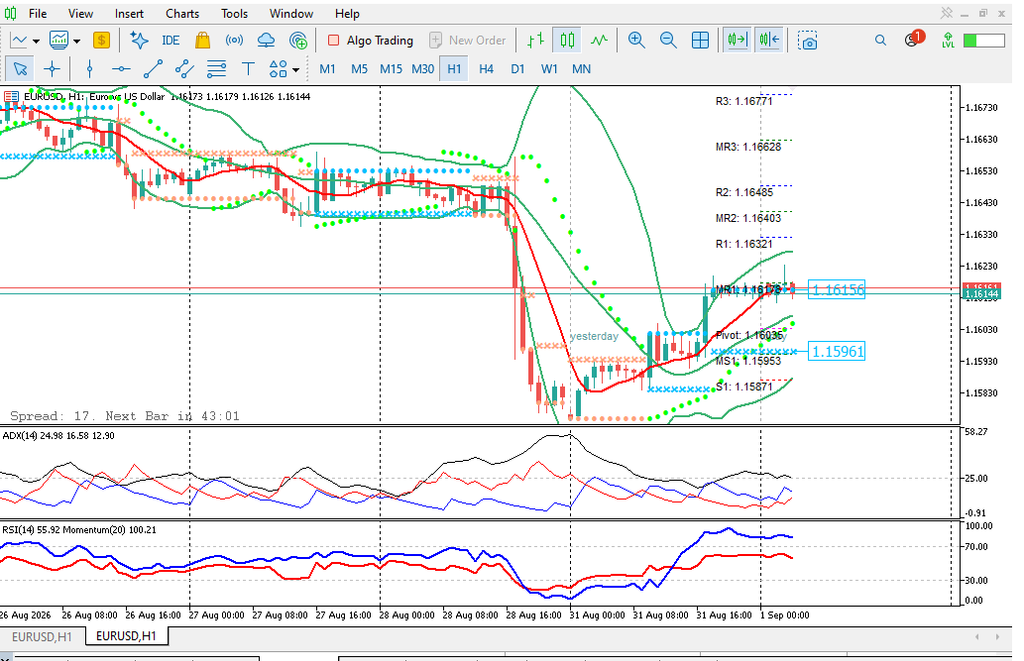Switch chart to bar chart style

point(536,40)
